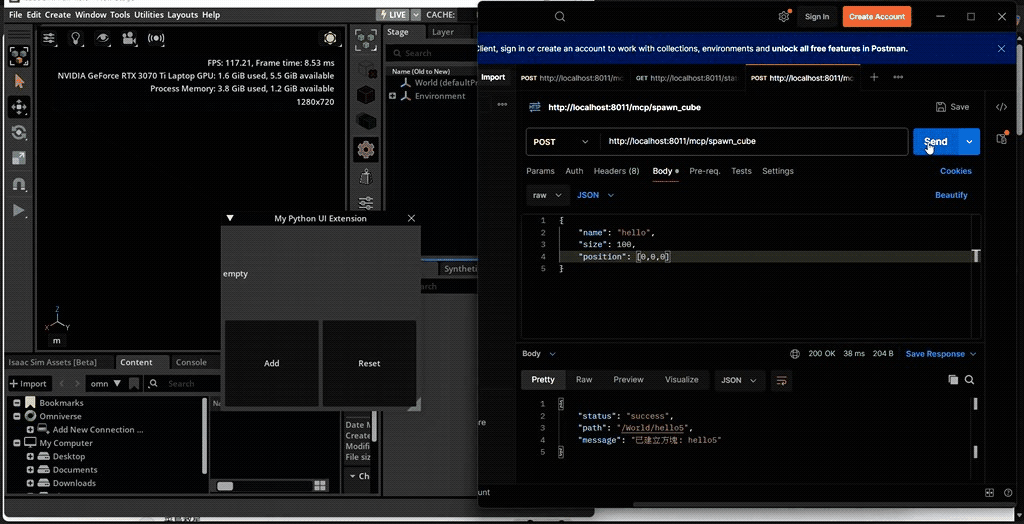Click the render mode sphere icon in the viewport
The width and height of the screenshot is (1024, 524).
pos(330,39)
